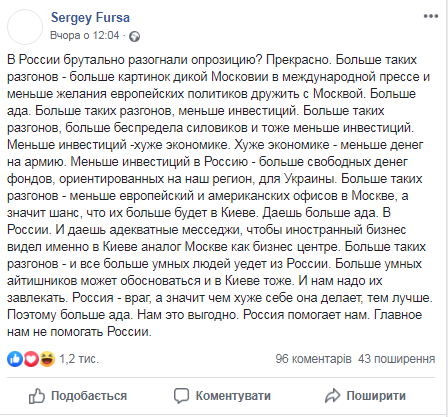Like the post via Подобається label
448x417 pixels.
pos(89,396)
